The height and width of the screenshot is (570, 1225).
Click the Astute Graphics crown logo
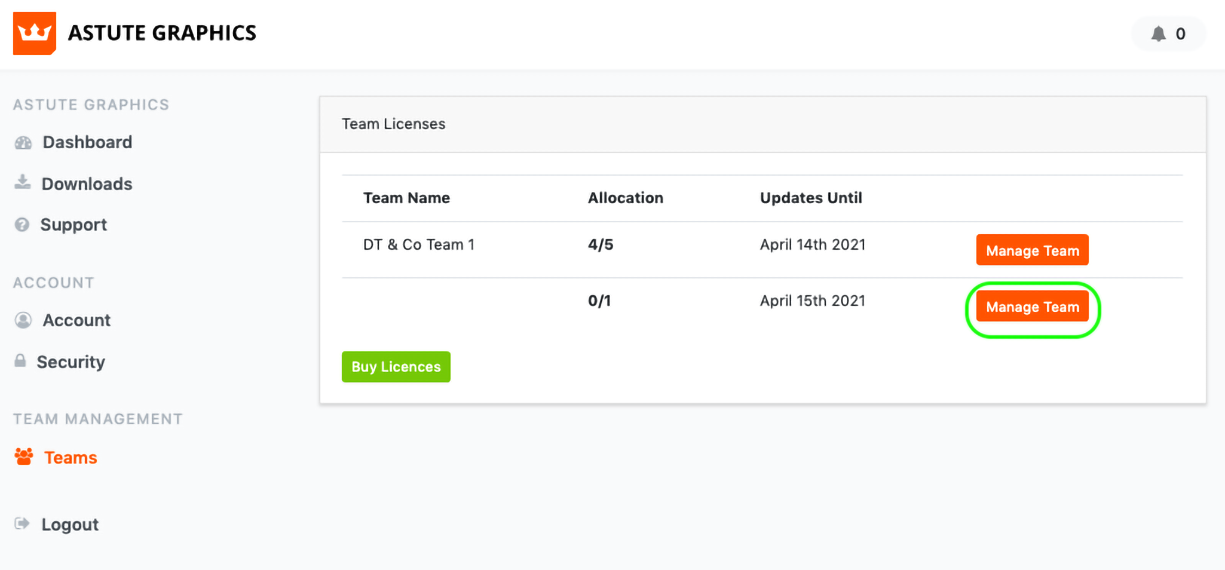click(x=33, y=34)
